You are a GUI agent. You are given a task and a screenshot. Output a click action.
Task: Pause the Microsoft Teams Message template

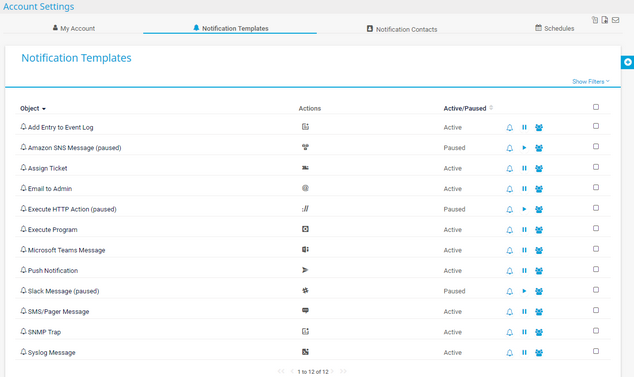(x=524, y=250)
